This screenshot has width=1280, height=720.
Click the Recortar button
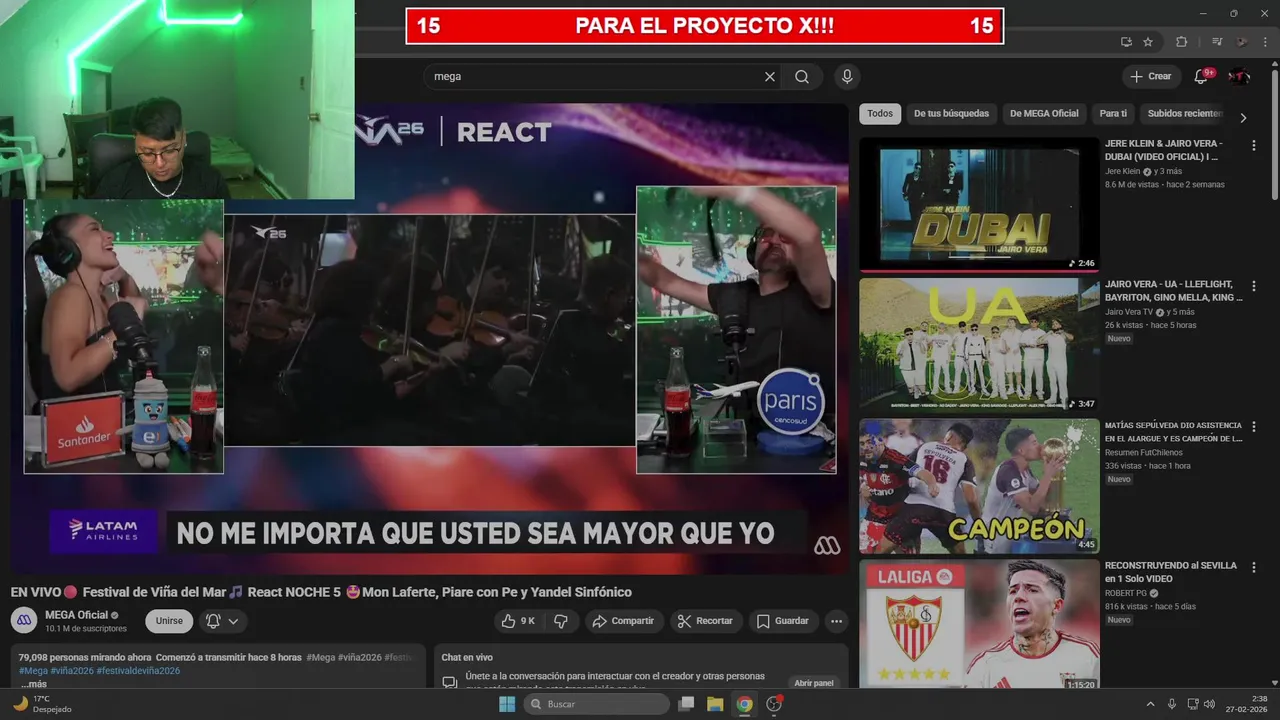pyautogui.click(x=705, y=621)
